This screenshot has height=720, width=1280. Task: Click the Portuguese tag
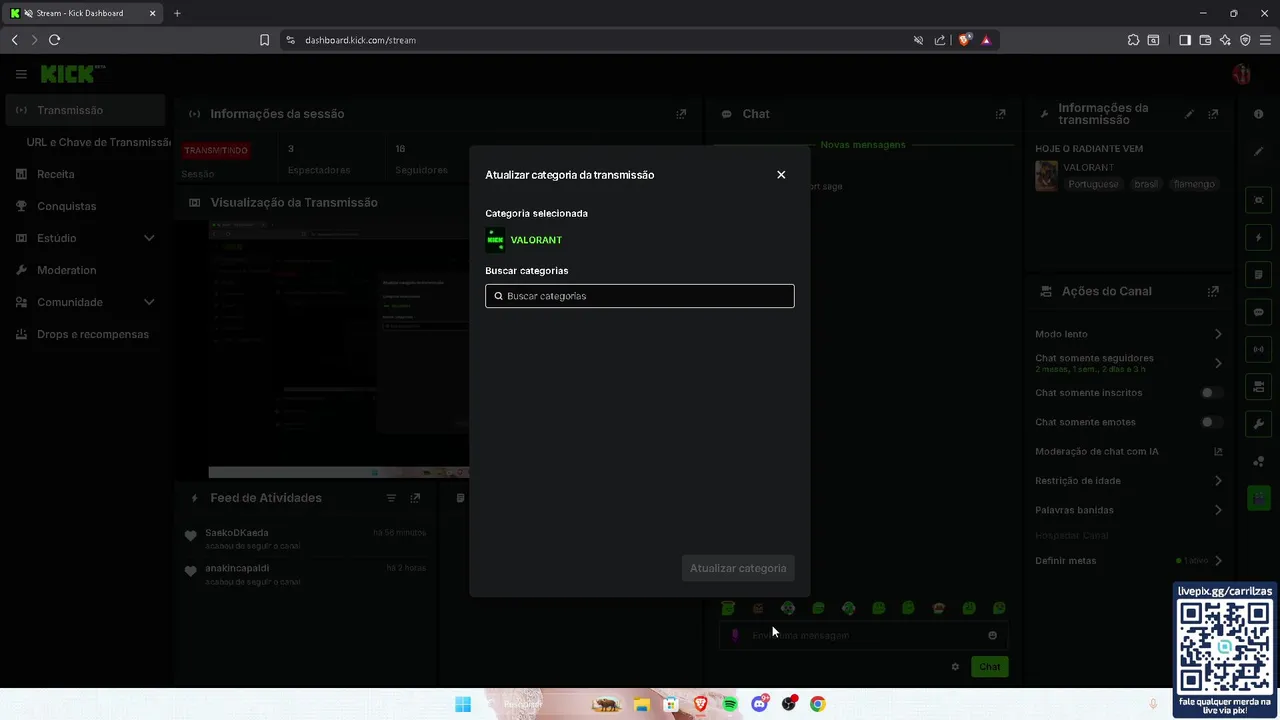(x=1094, y=184)
